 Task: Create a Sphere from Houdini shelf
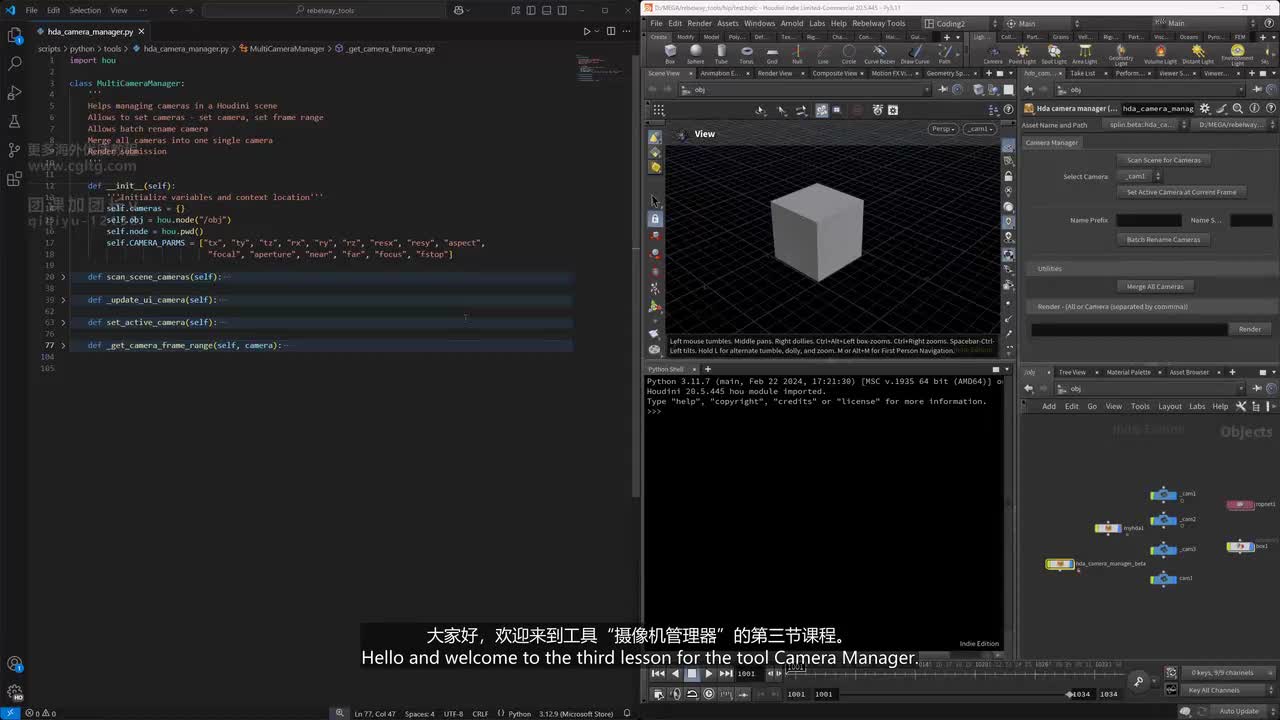(x=695, y=54)
